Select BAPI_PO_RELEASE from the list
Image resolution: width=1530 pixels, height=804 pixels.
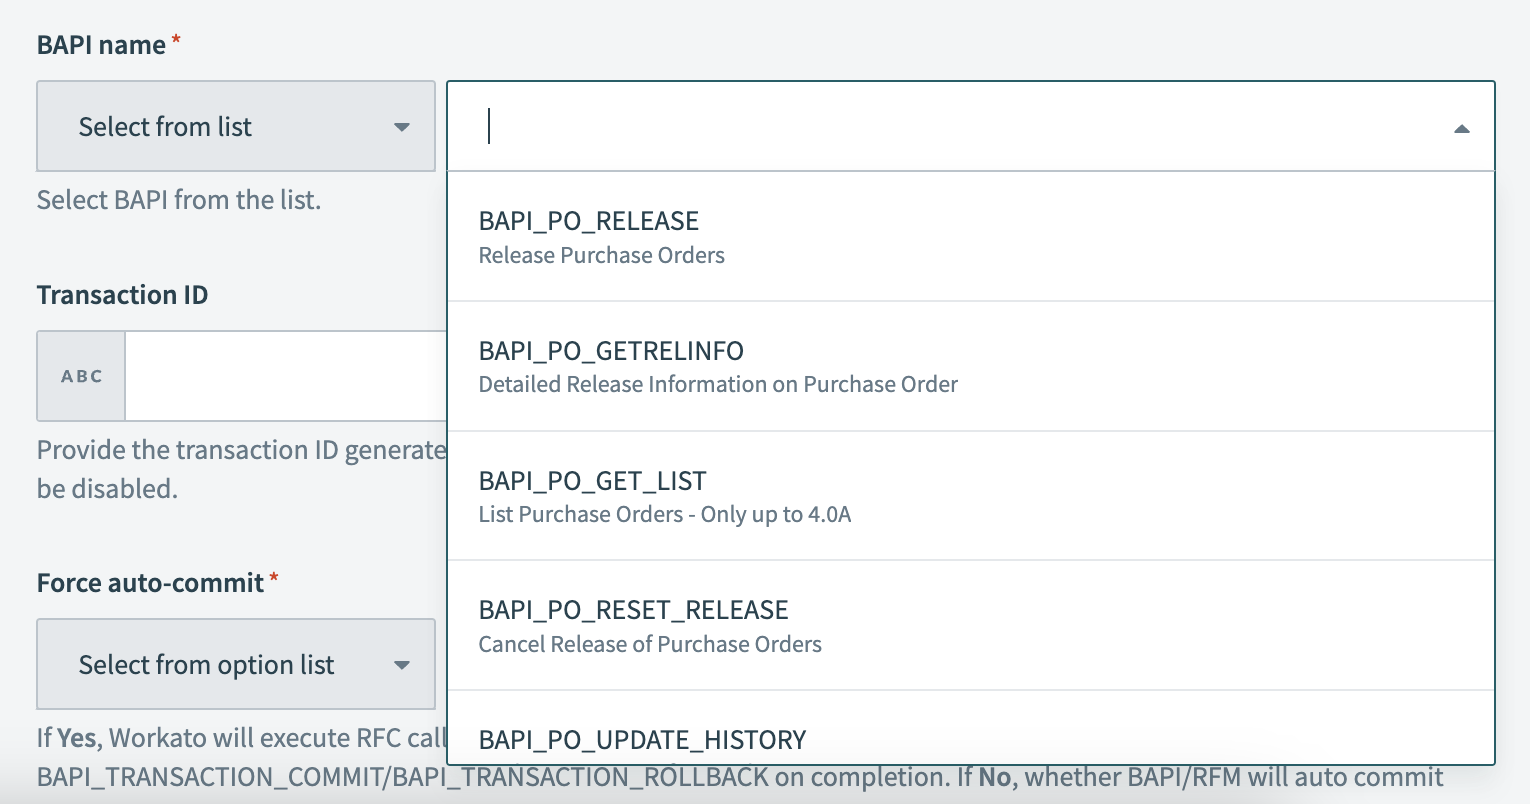tap(588, 221)
